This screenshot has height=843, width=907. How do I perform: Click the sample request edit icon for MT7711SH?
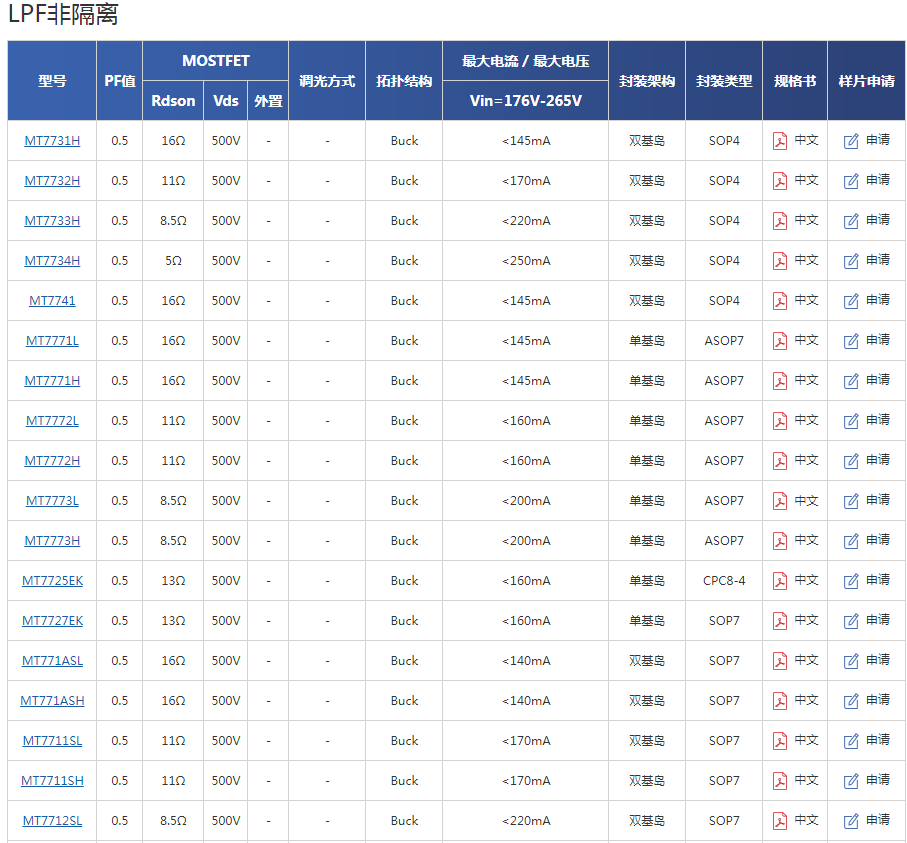coord(851,781)
